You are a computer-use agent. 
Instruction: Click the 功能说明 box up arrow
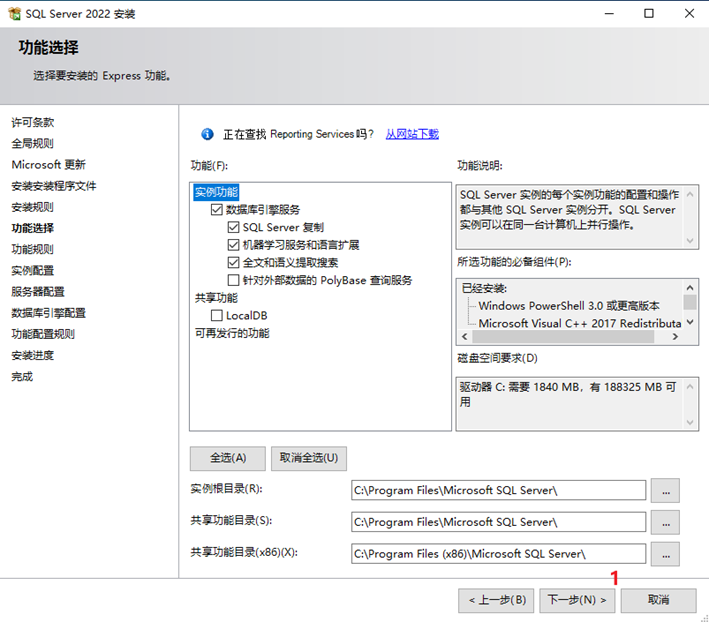pos(690,195)
